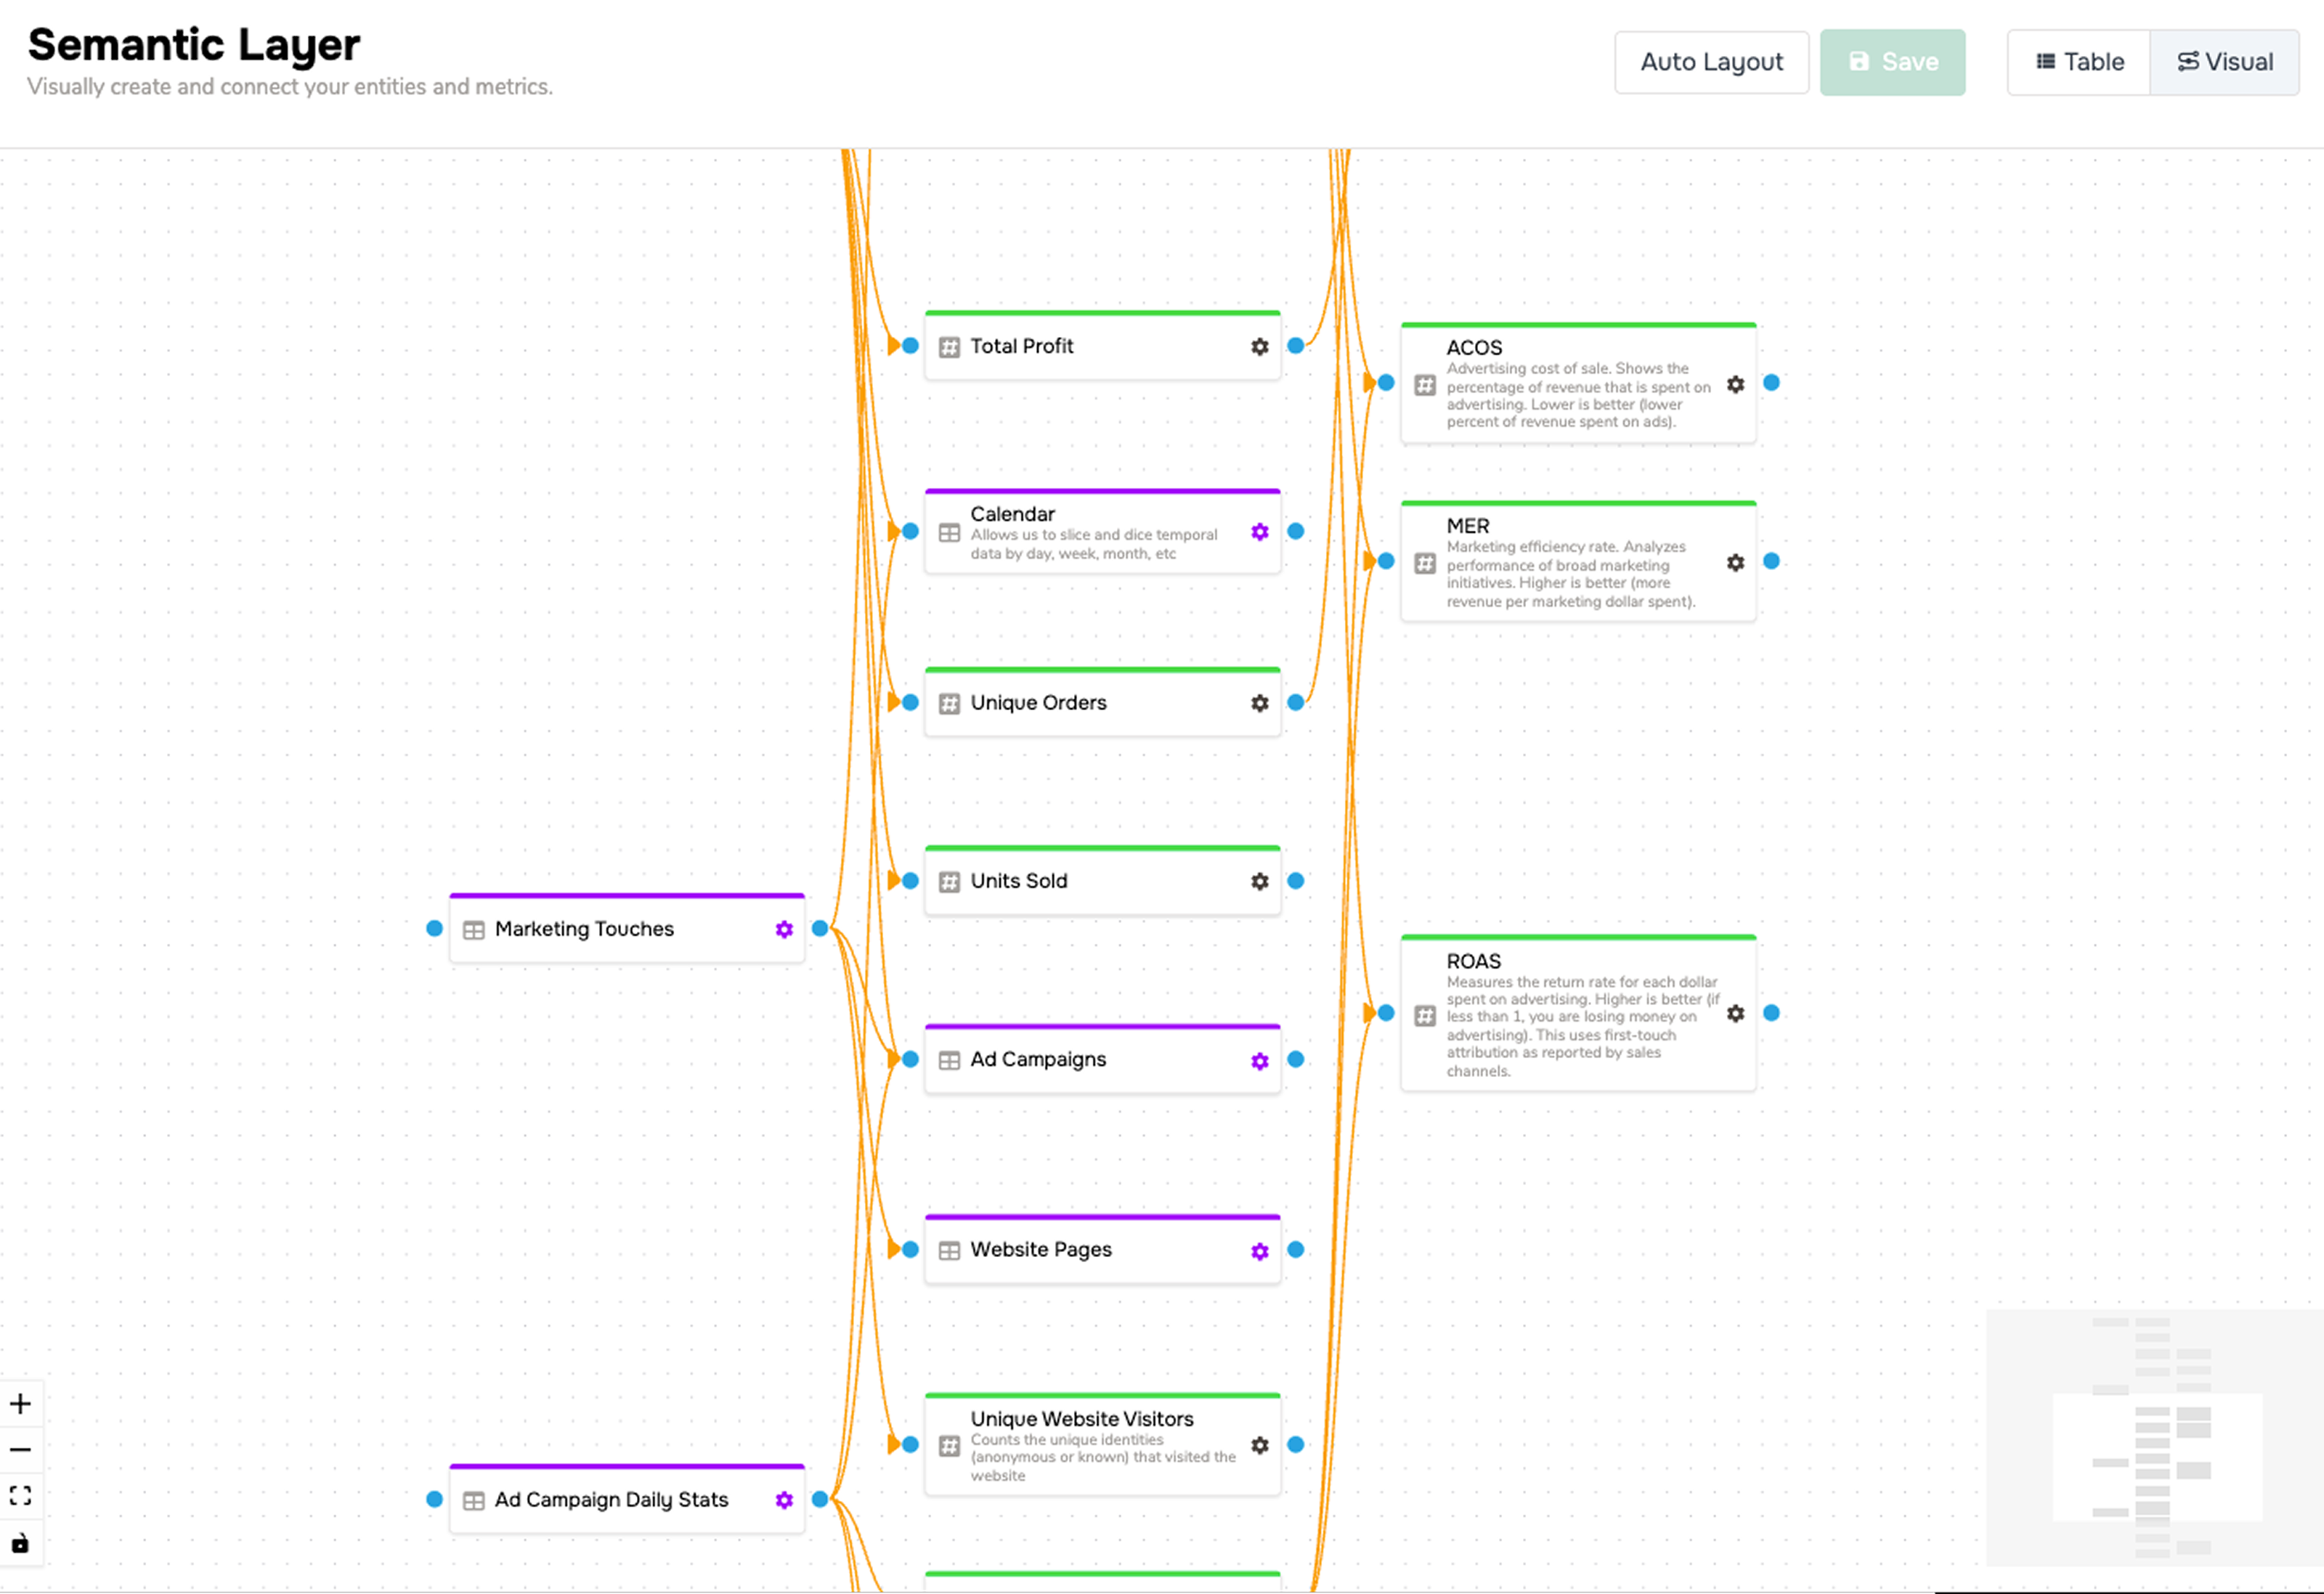2324x1594 pixels.
Task: Open Marketing Touches purple gear settings
Action: pos(784,929)
